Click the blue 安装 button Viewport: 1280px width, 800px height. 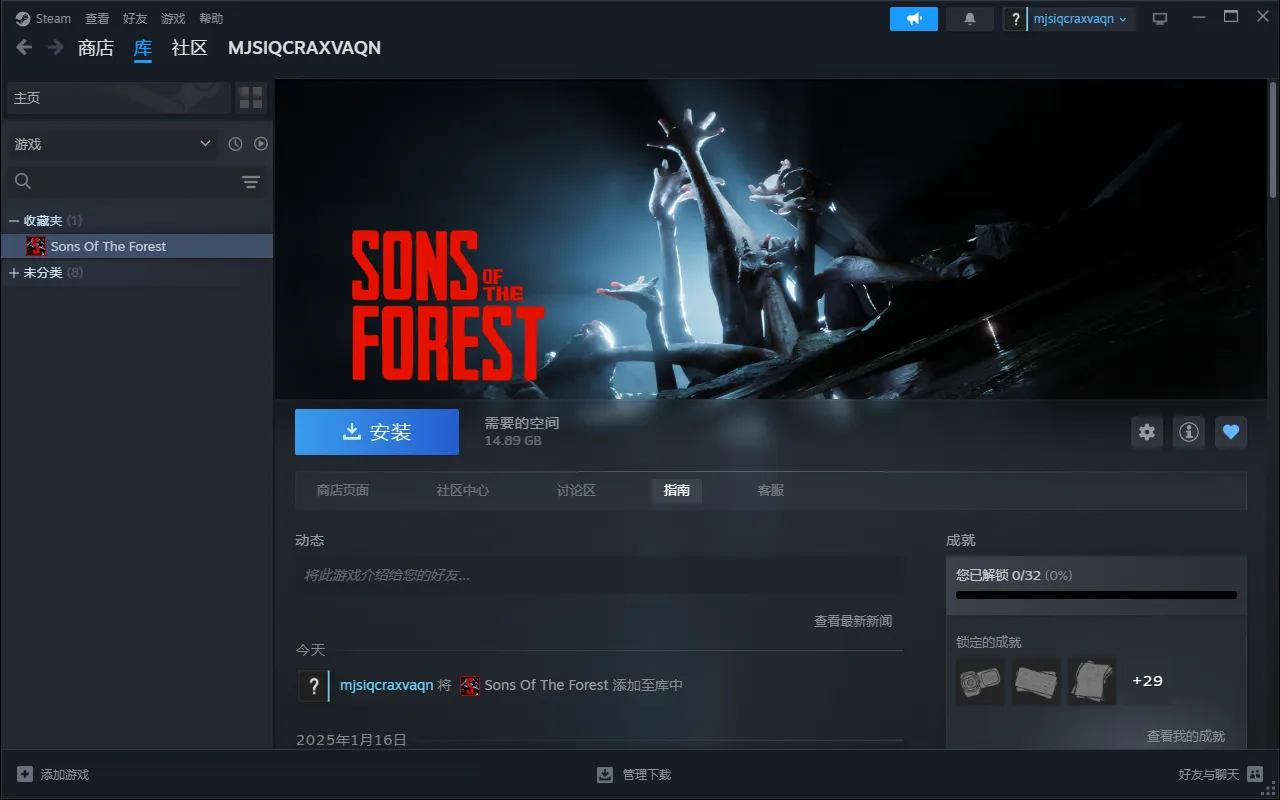coord(377,432)
